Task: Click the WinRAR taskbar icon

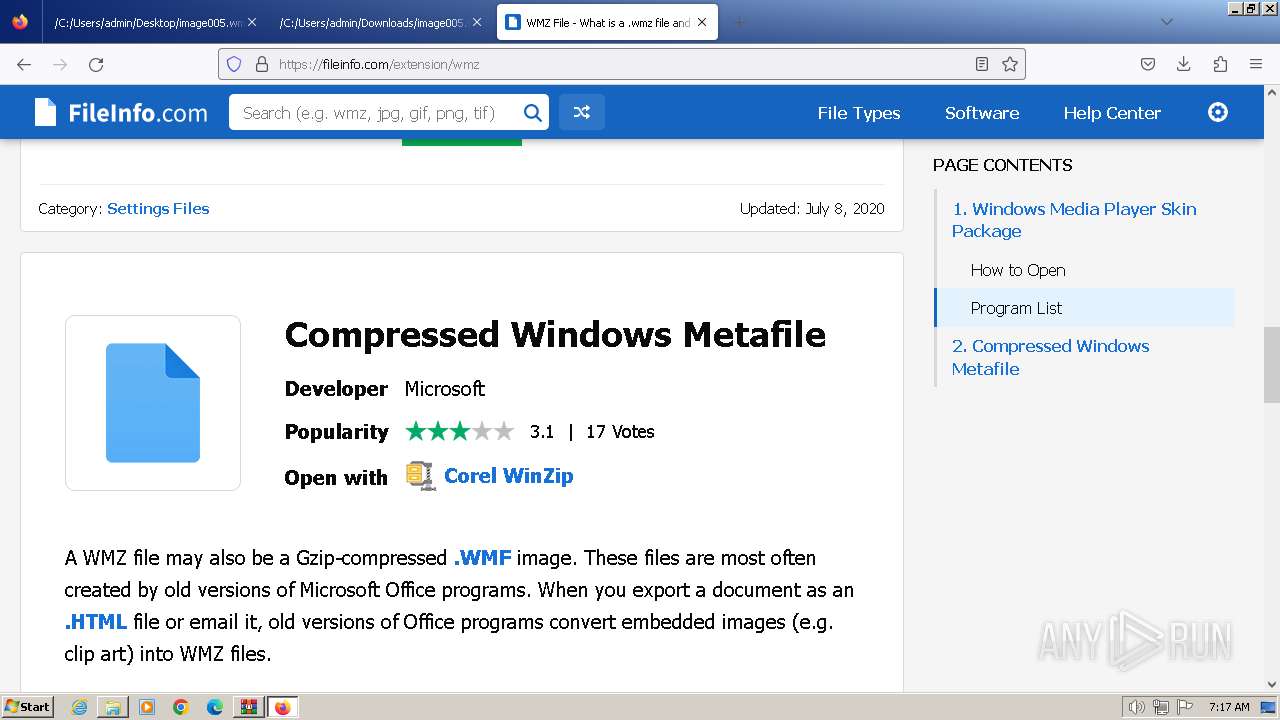Action: click(x=248, y=707)
